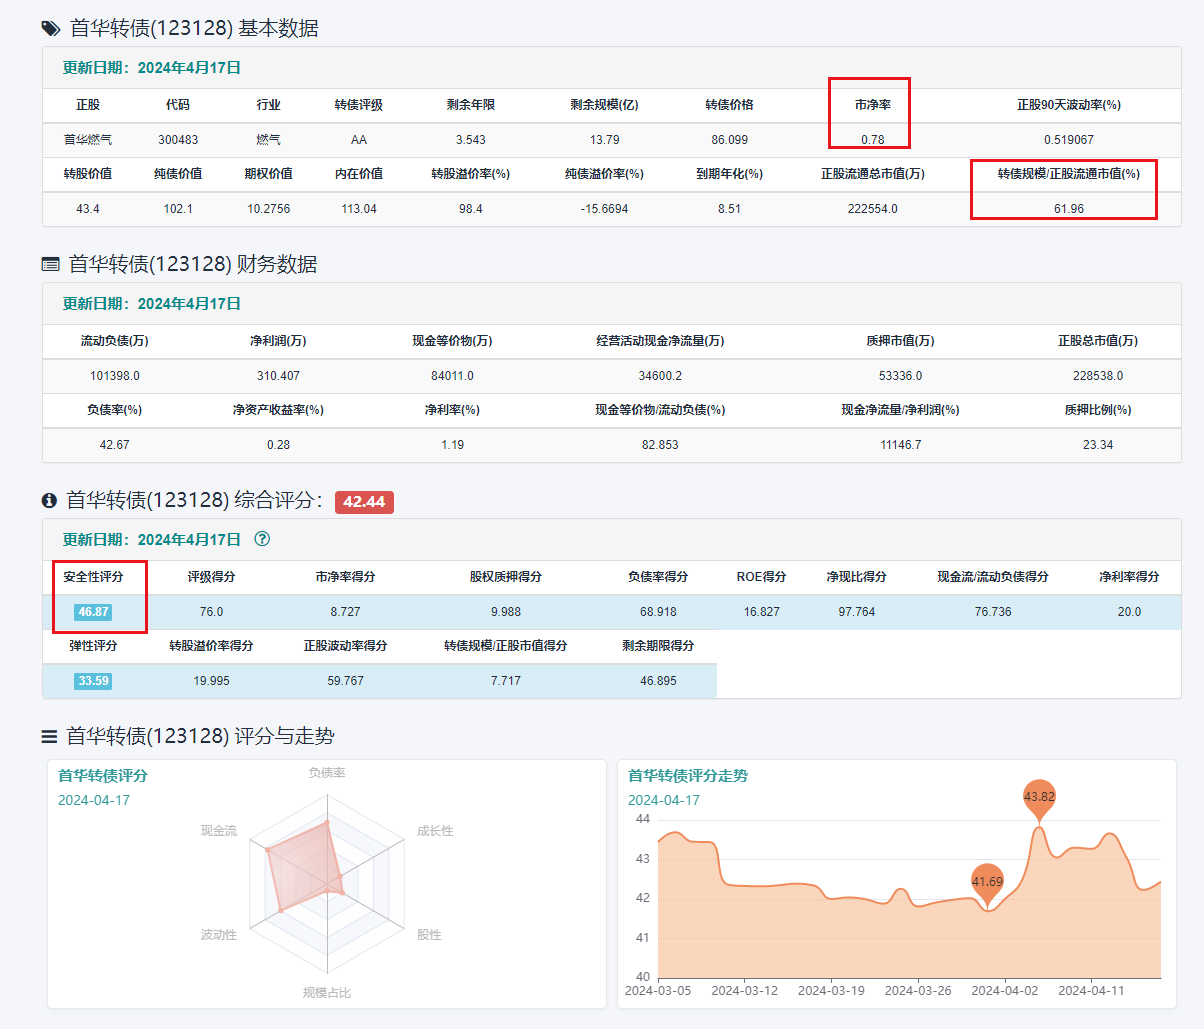
Task: Click the 43.82 peak marker on trend chart
Action: coord(1039,798)
